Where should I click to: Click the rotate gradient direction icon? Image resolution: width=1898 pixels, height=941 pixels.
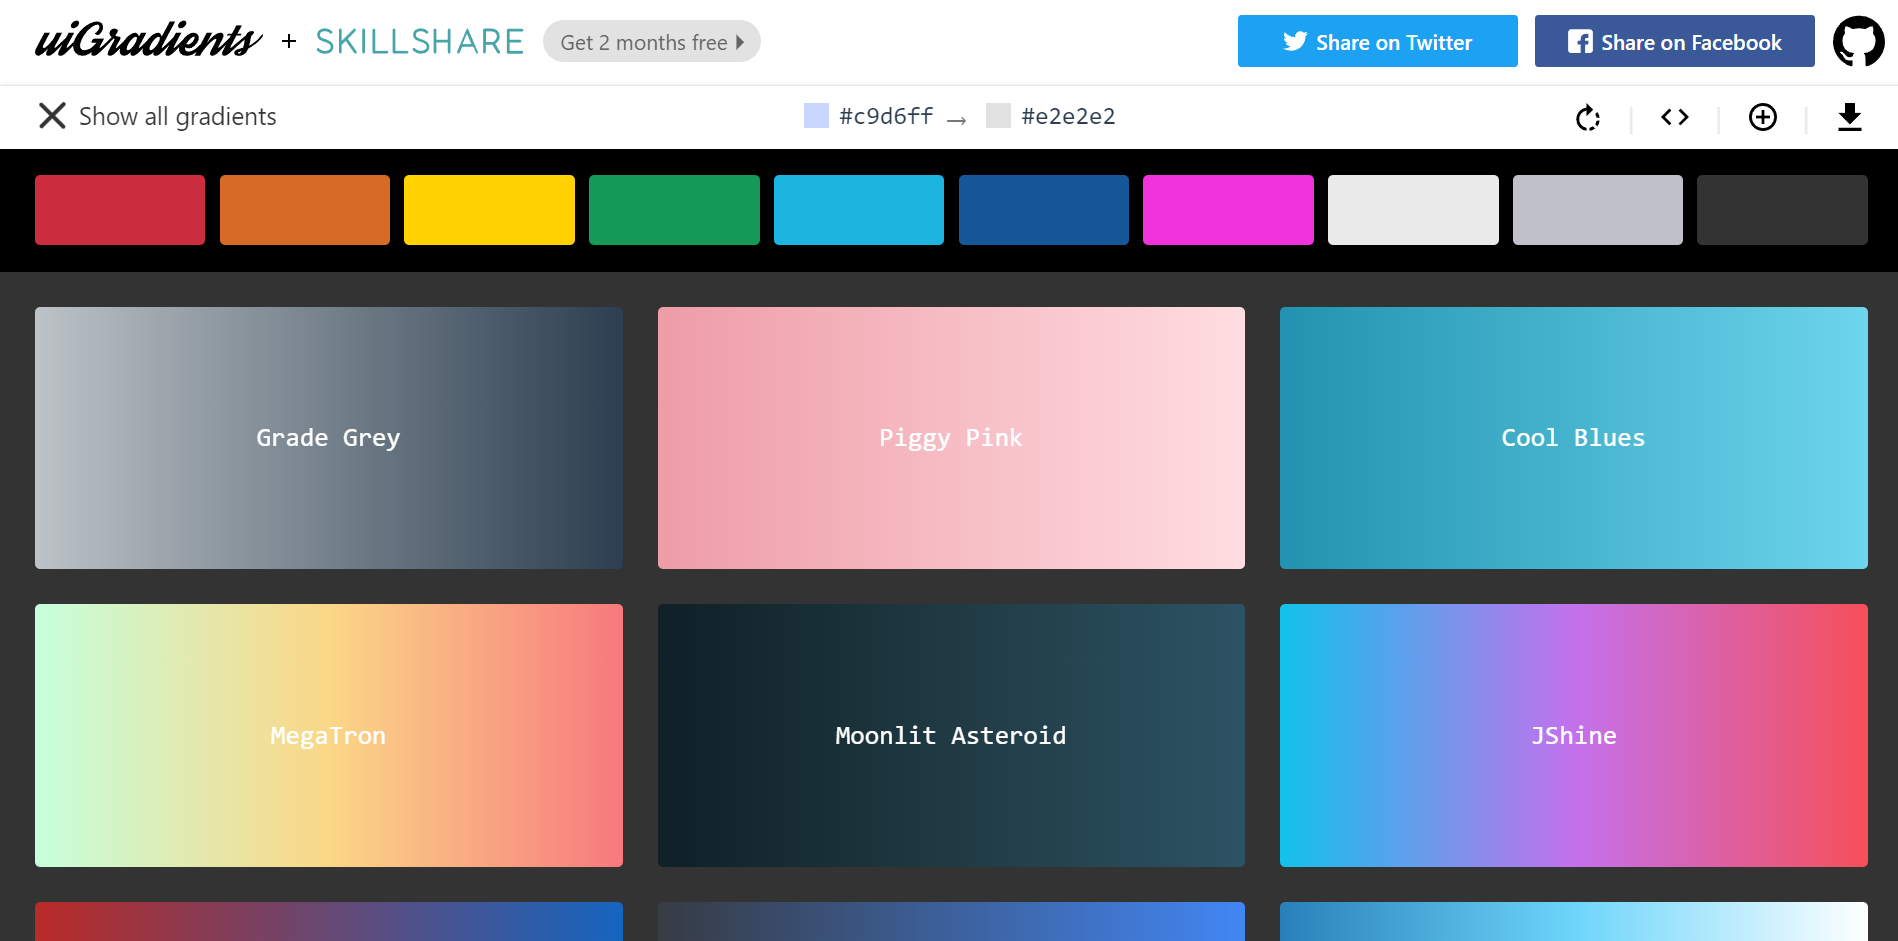click(x=1587, y=118)
